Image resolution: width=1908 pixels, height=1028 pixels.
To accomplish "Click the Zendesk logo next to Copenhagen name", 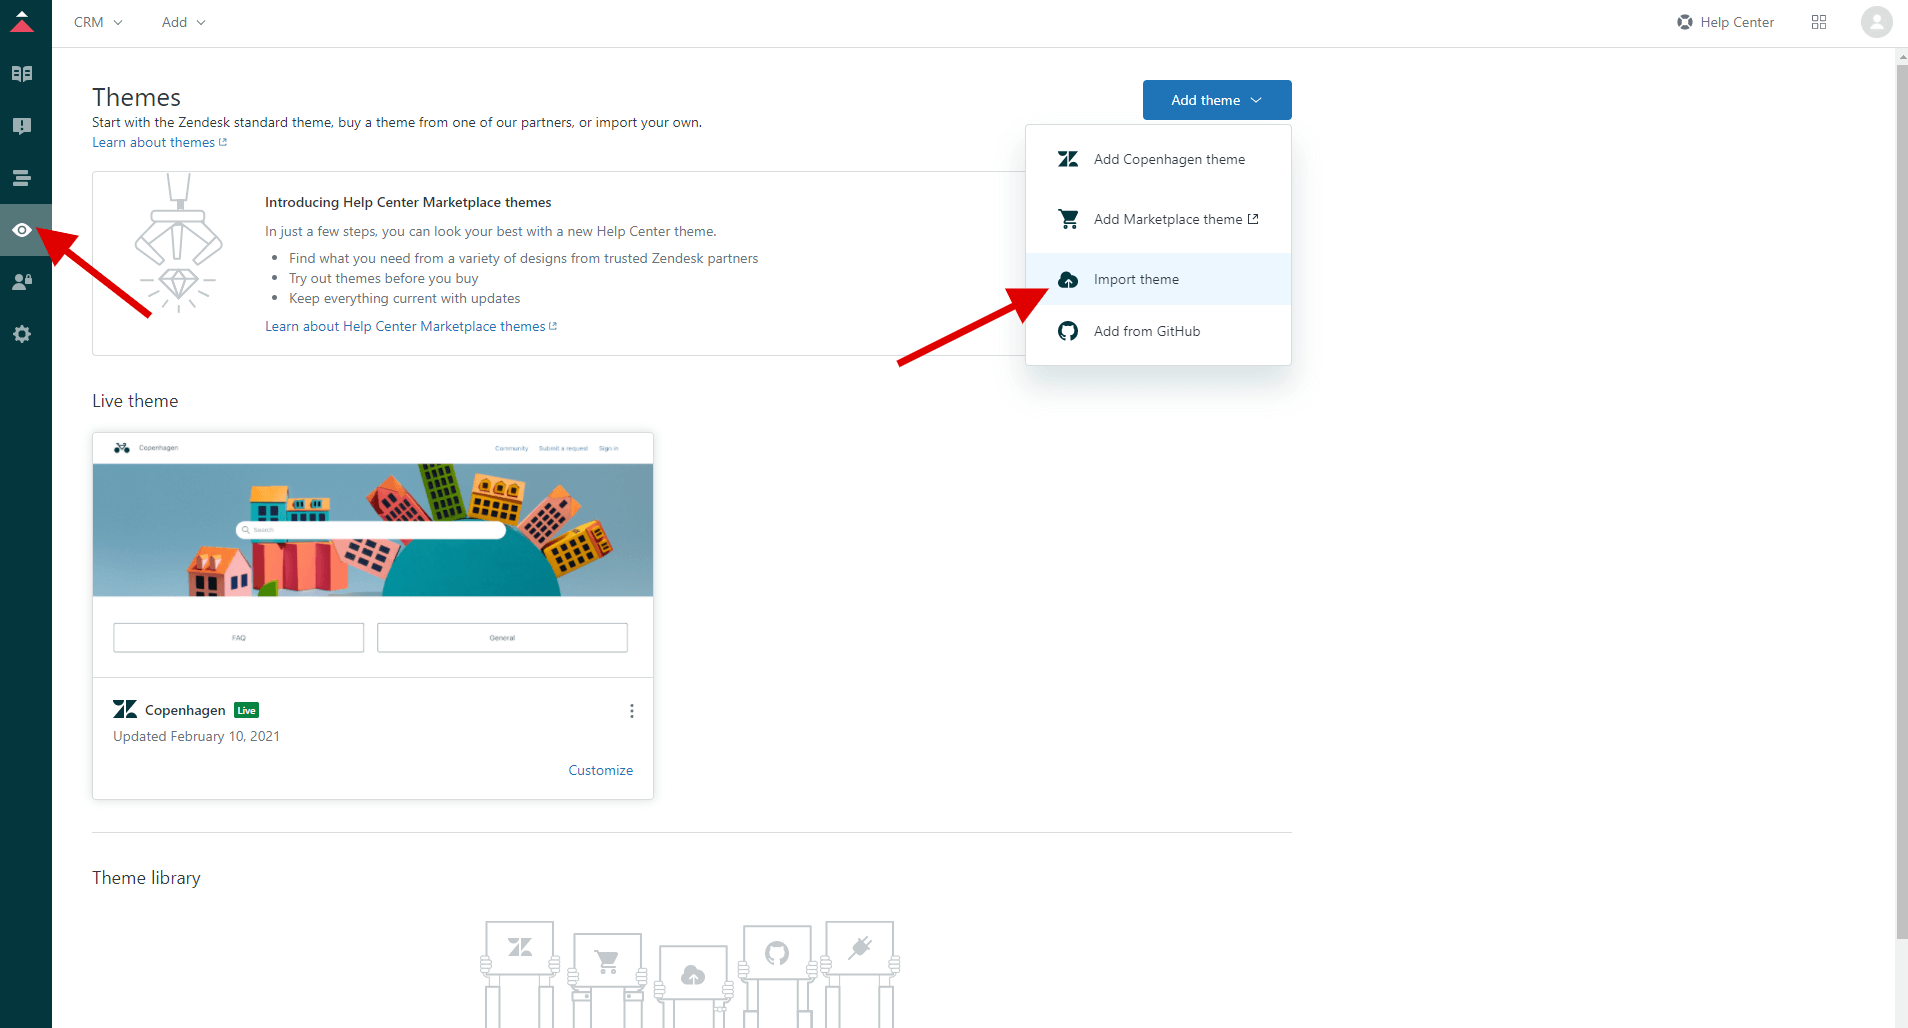I will click(x=125, y=710).
